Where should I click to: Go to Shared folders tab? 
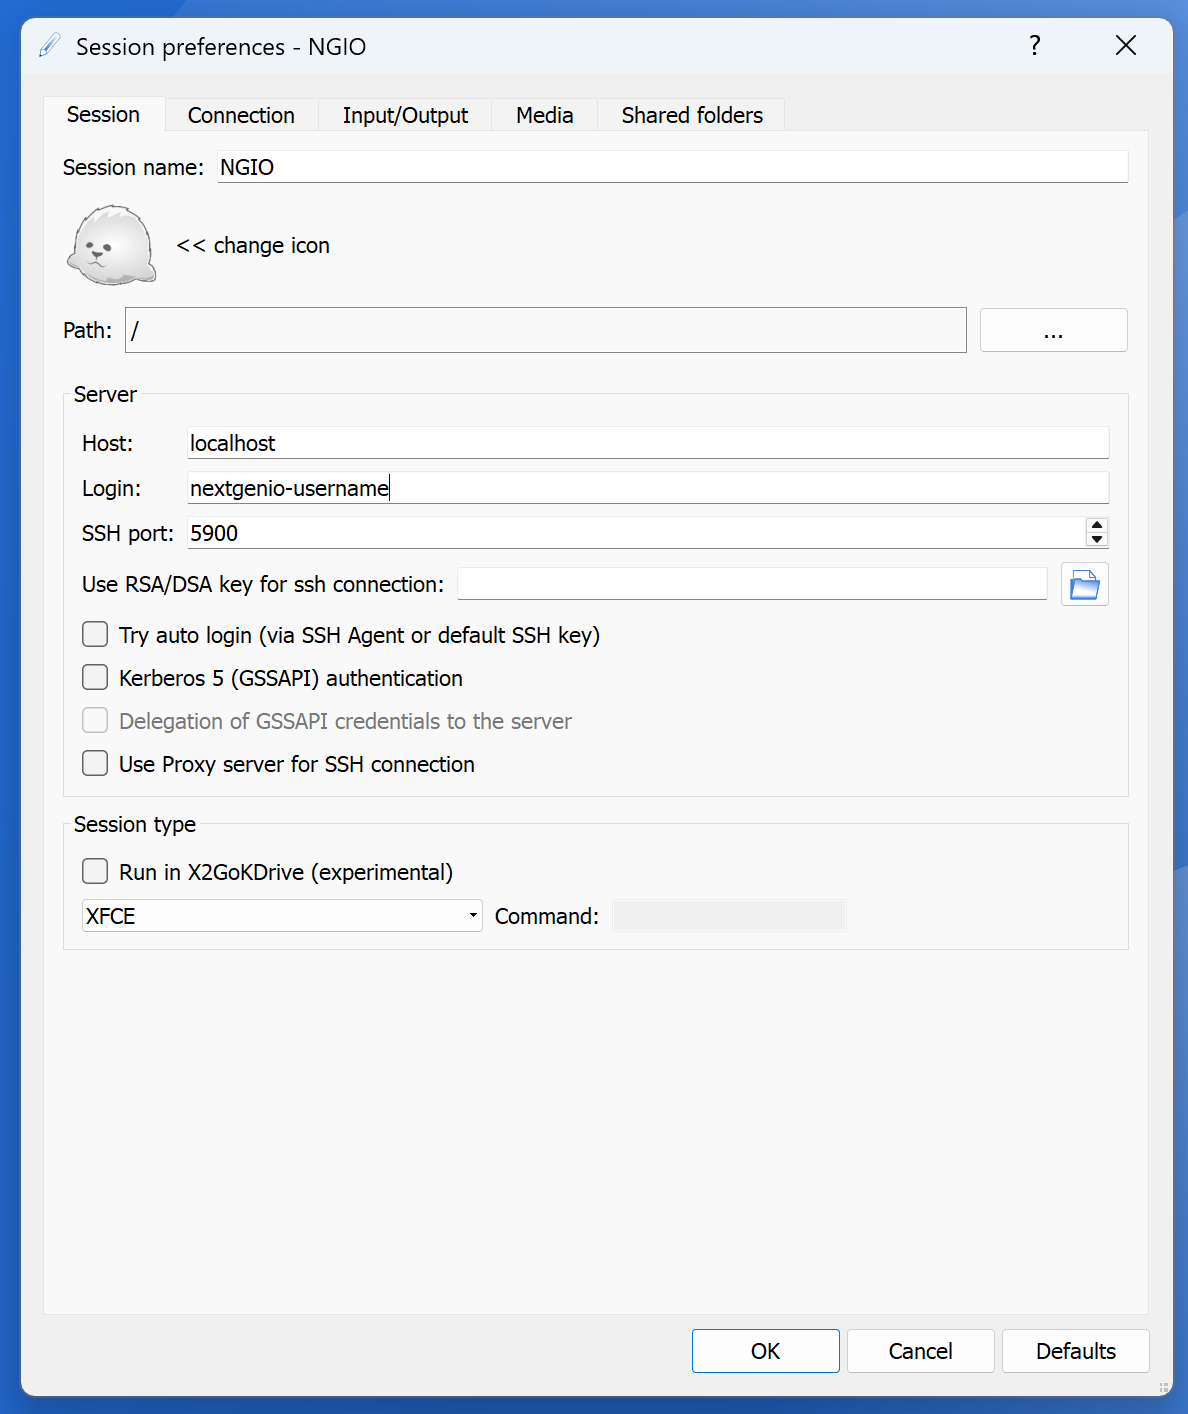tap(691, 115)
